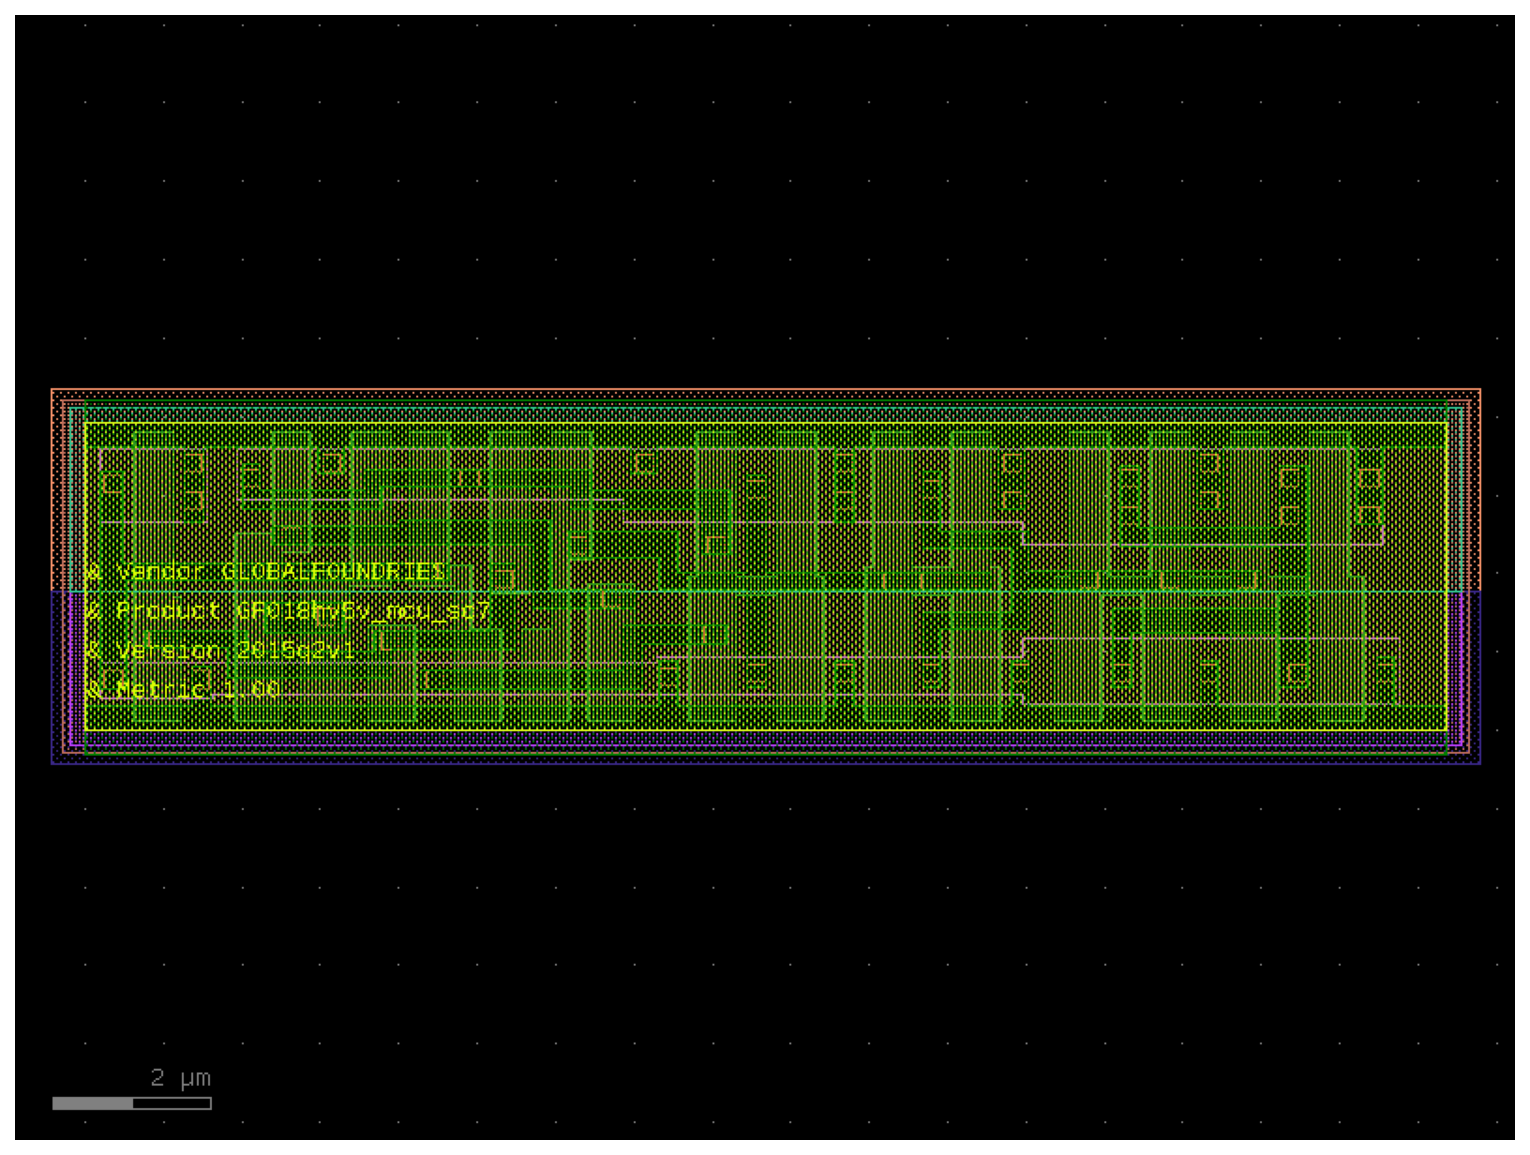The height and width of the screenshot is (1155, 1530).
Task: Click the "& Metric 1.00" label
Action: tap(182, 690)
